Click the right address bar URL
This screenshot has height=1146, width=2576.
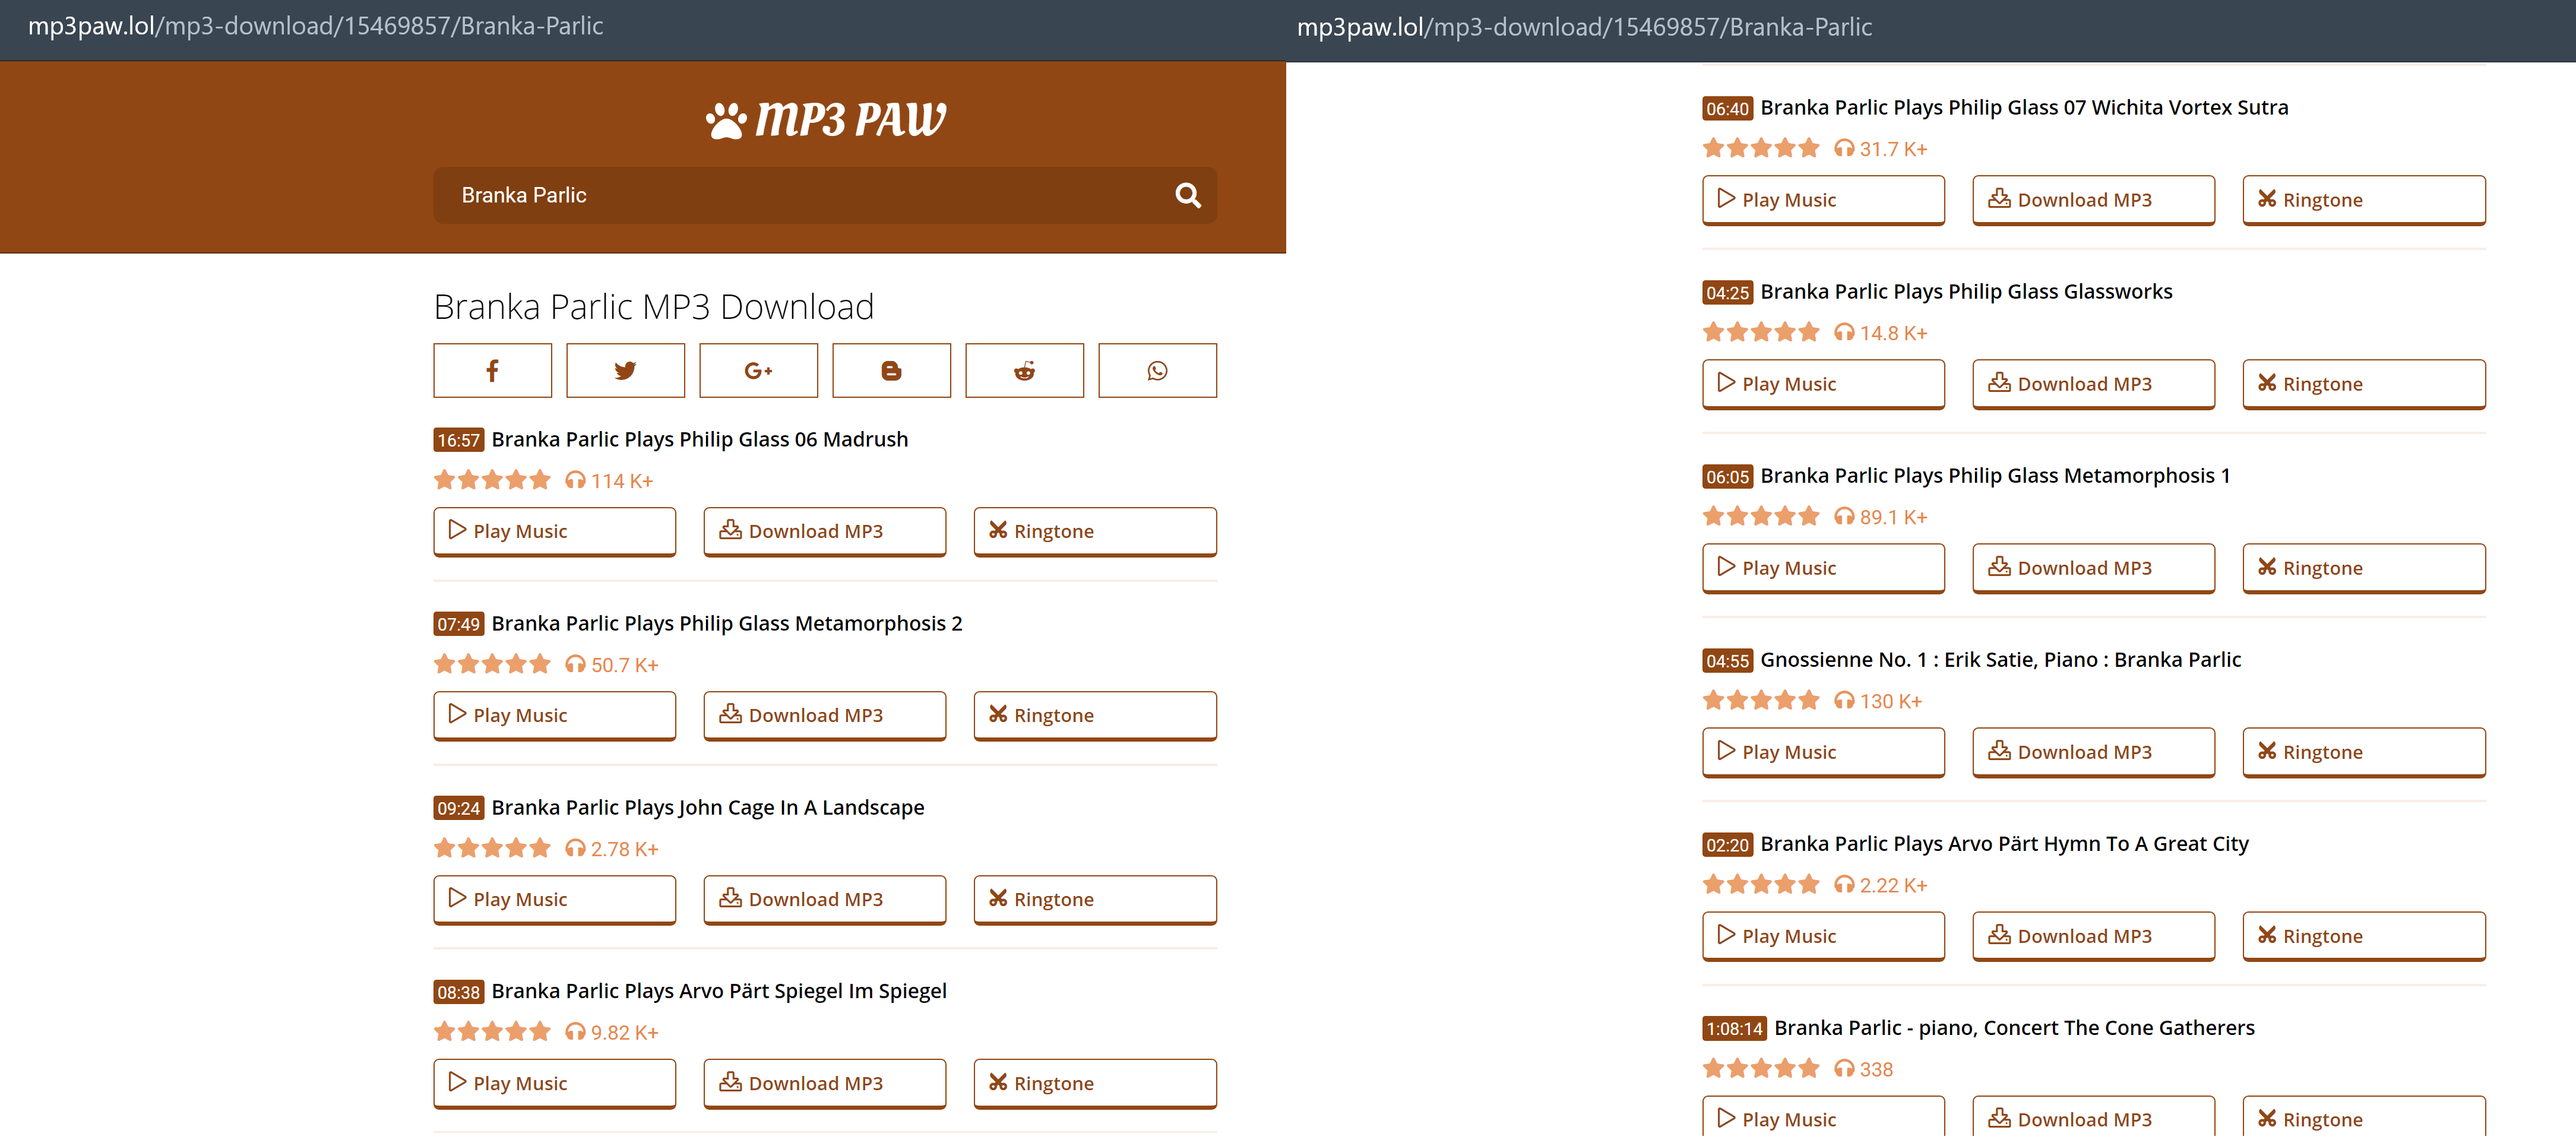(x=1584, y=27)
